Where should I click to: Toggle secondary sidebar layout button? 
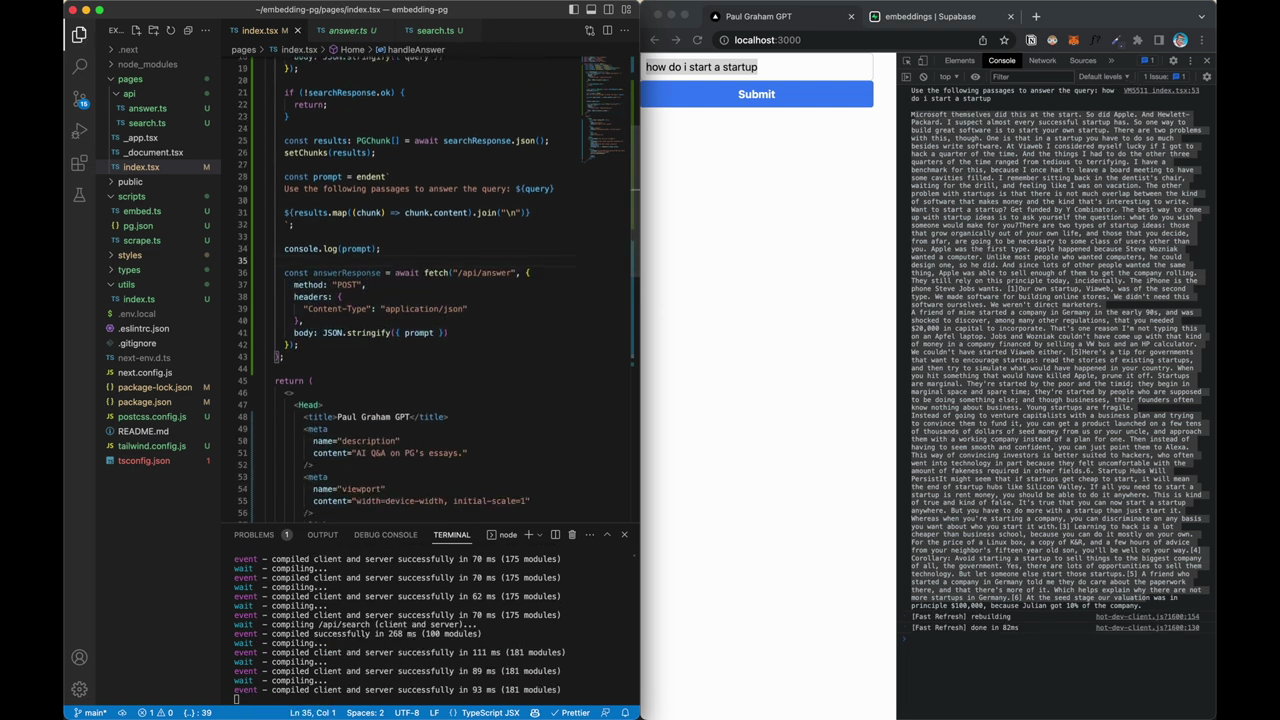tap(611, 9)
